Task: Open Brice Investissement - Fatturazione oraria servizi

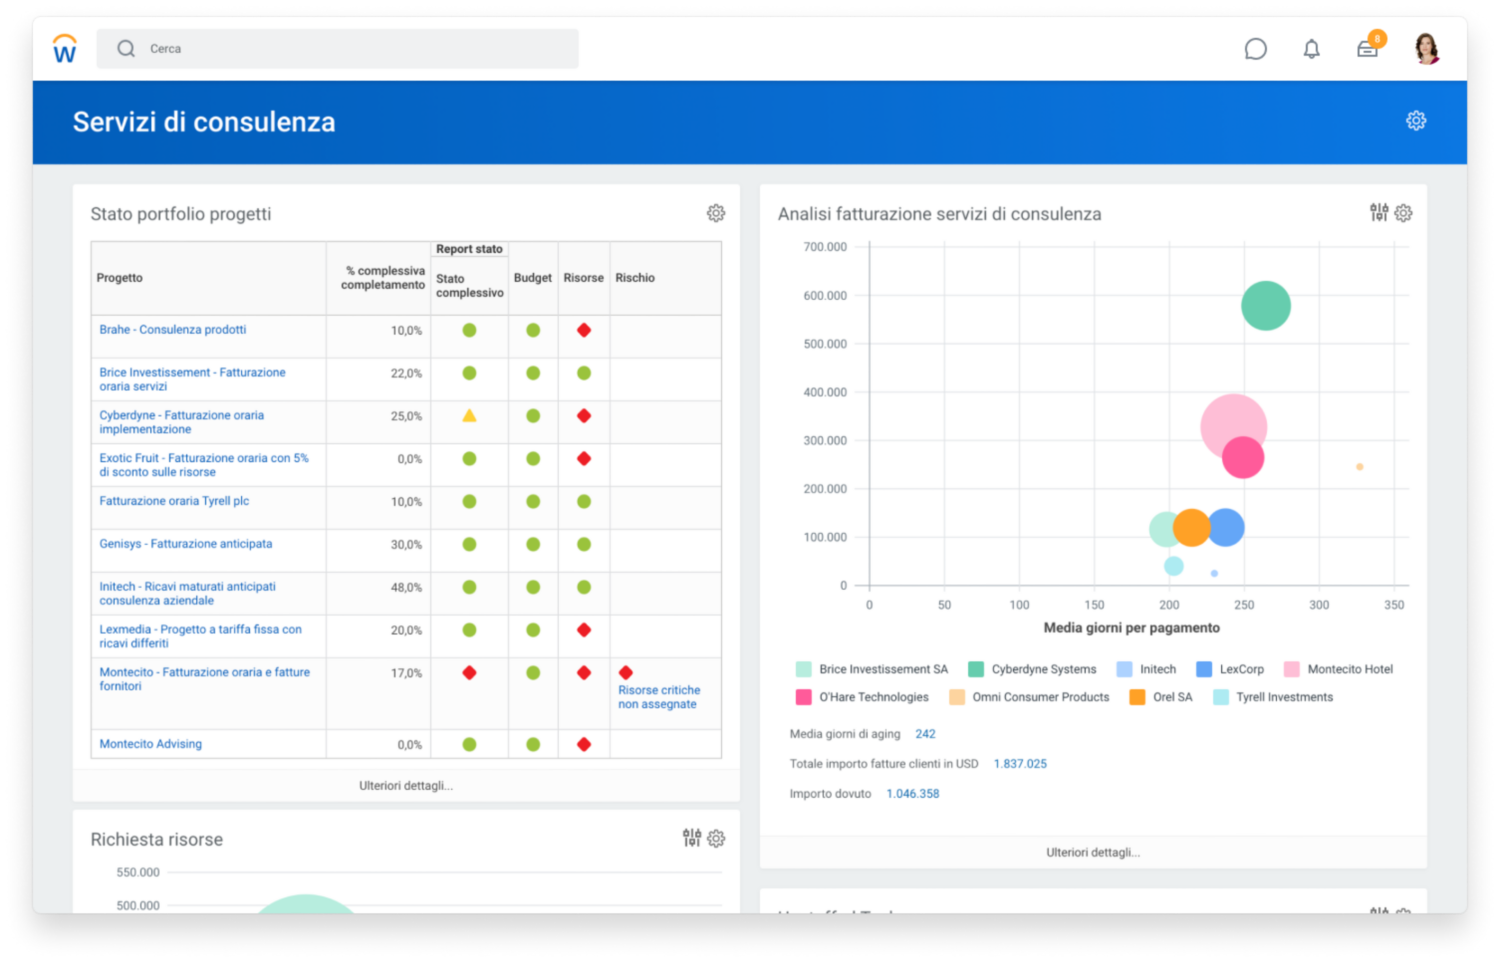Action: pyautogui.click(x=192, y=379)
